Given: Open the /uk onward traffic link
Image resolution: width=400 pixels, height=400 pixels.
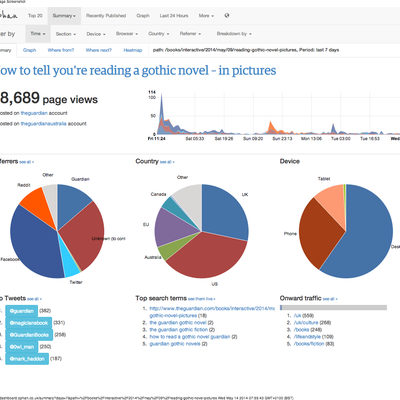Looking at the screenshot, I should click(297, 315).
